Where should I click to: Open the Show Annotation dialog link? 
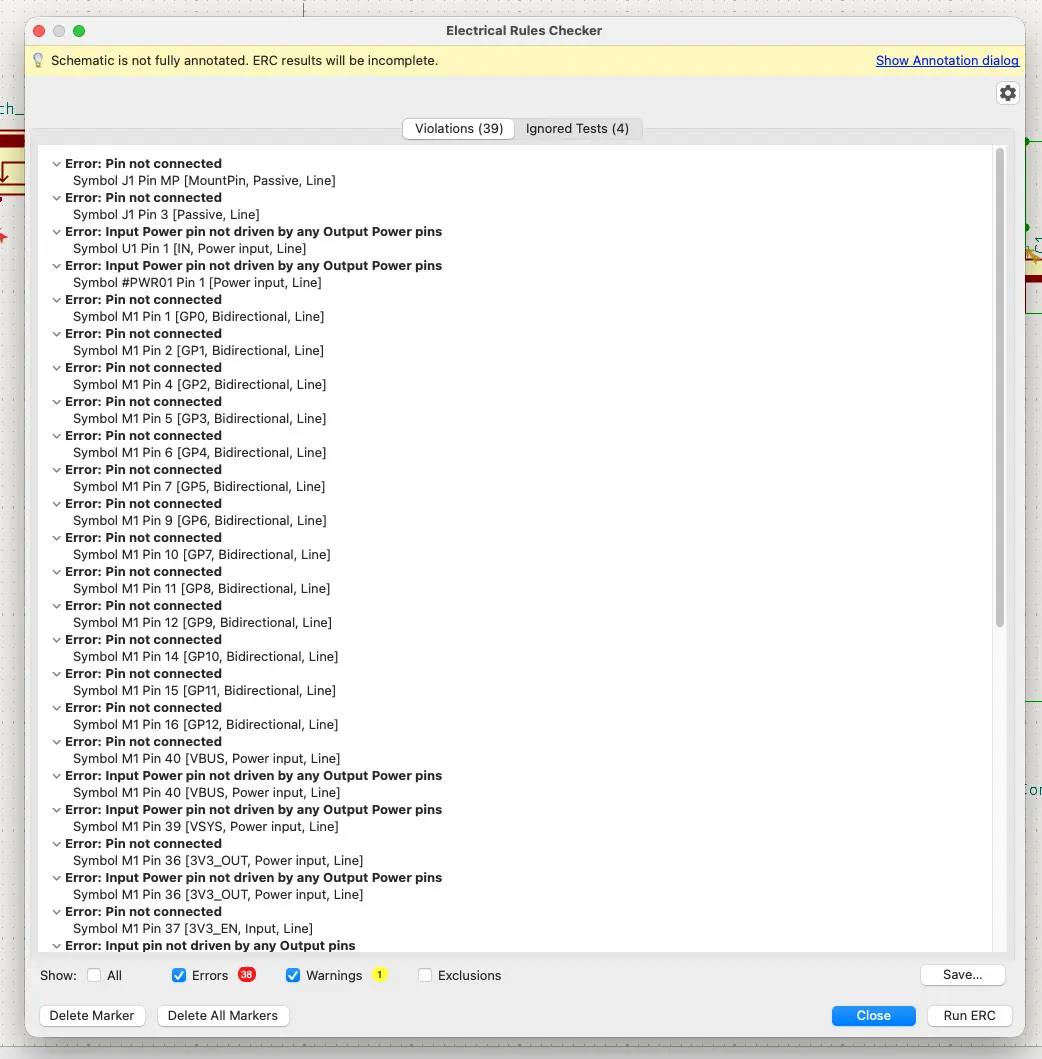(947, 61)
